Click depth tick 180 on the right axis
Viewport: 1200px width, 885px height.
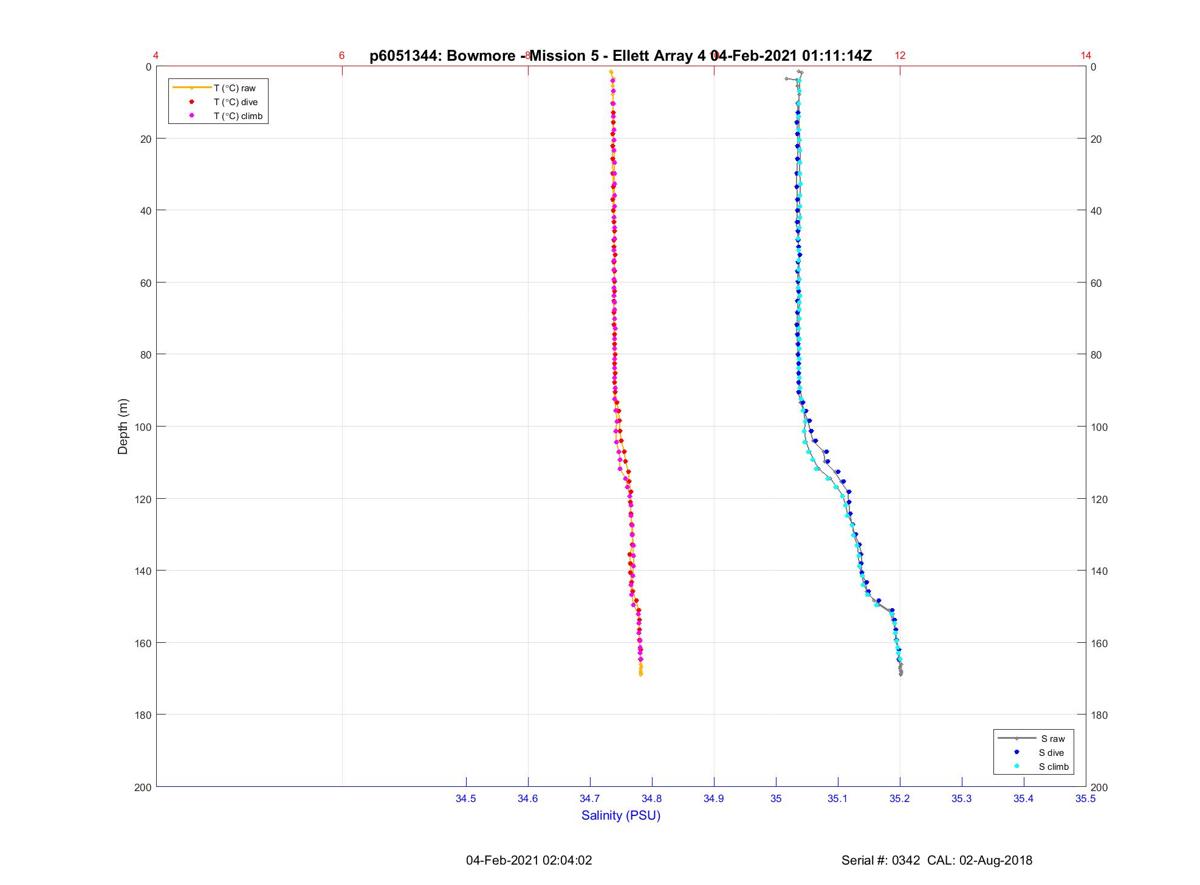1100,715
